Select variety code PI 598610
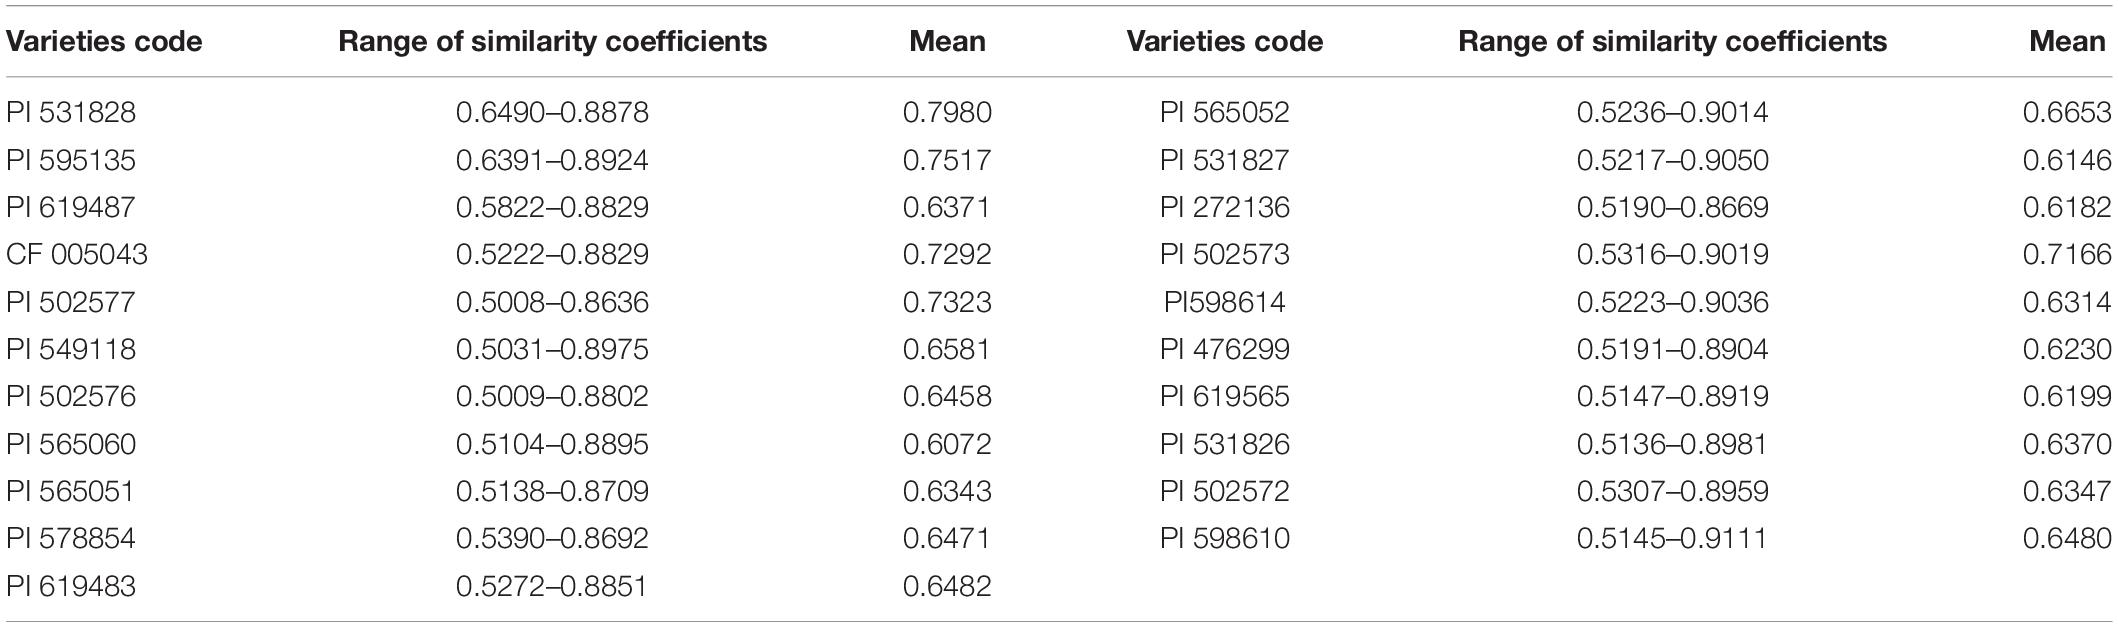 coord(1225,539)
